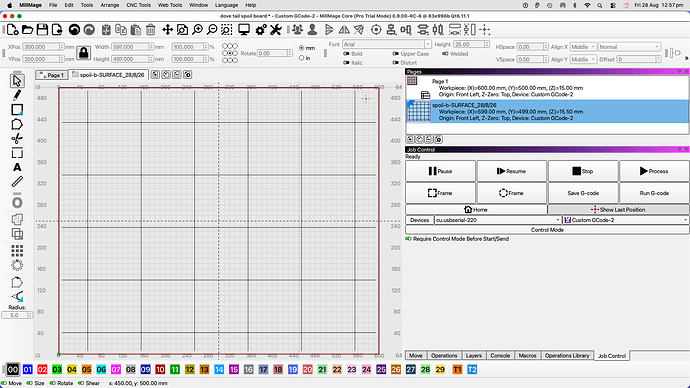
Task: Click the Rotate angle input field
Action: (x=272, y=53)
